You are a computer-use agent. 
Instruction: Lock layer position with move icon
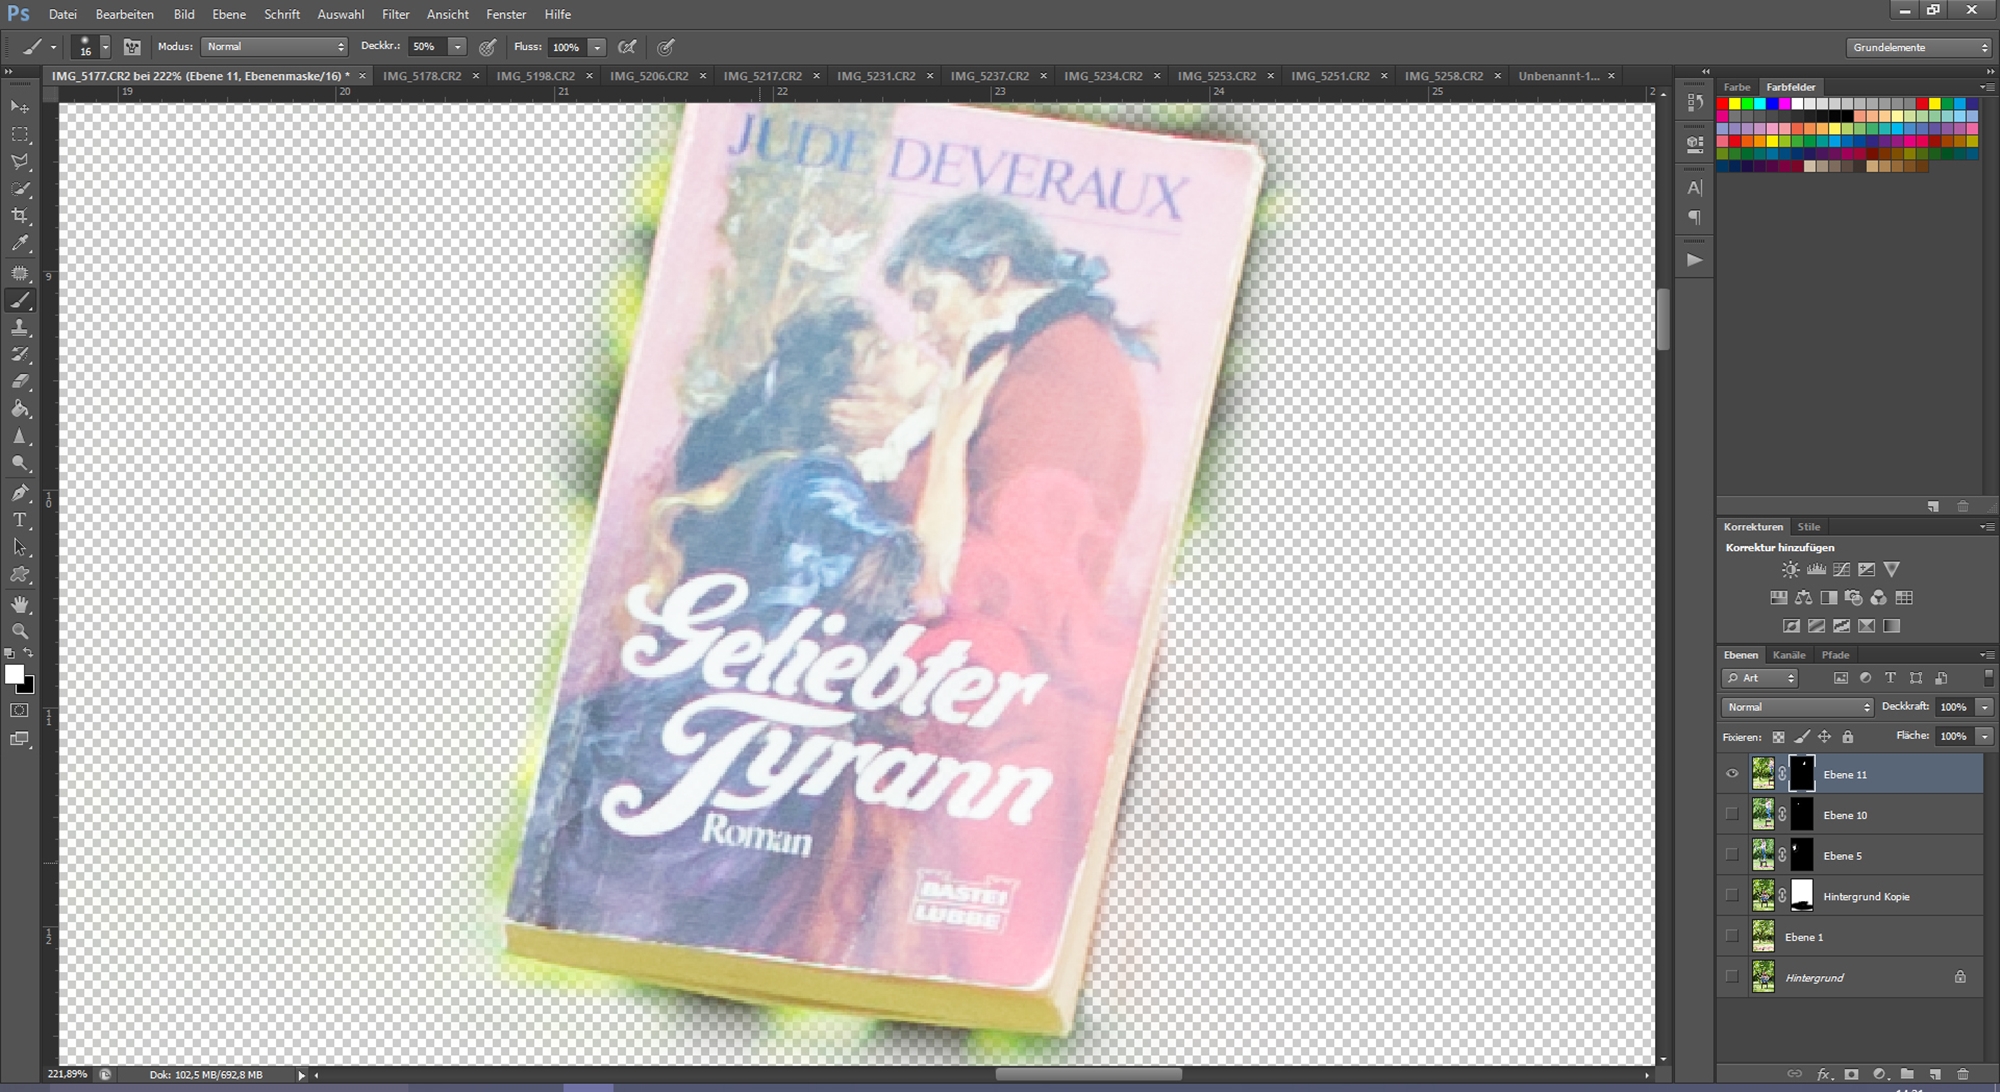(x=1824, y=737)
